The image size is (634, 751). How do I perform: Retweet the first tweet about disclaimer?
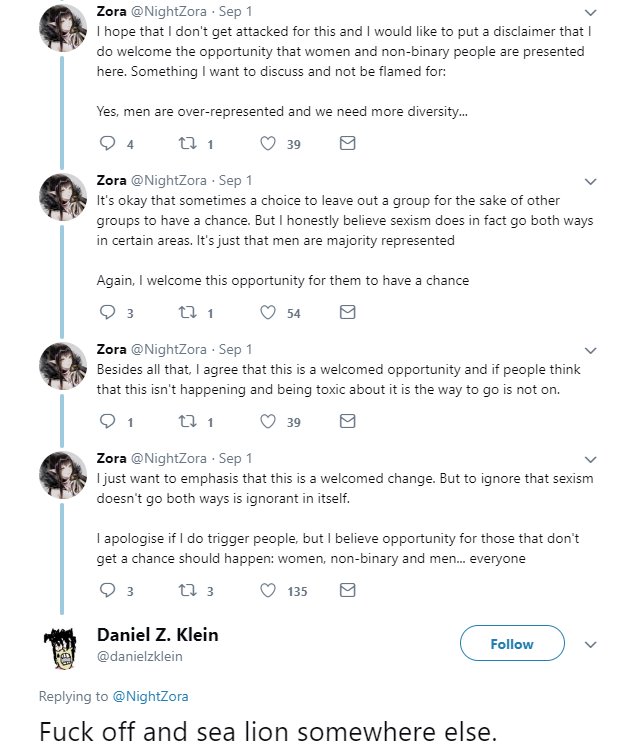click(188, 143)
